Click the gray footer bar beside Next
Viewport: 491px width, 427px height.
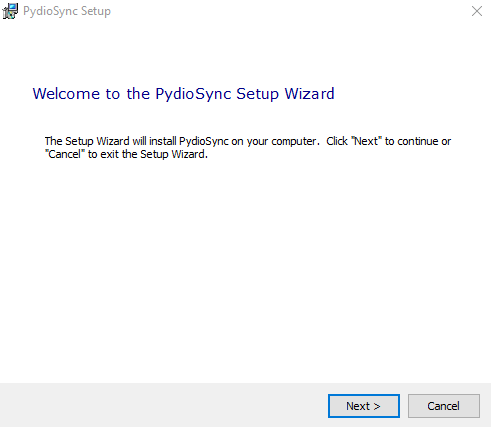[x=163, y=405]
